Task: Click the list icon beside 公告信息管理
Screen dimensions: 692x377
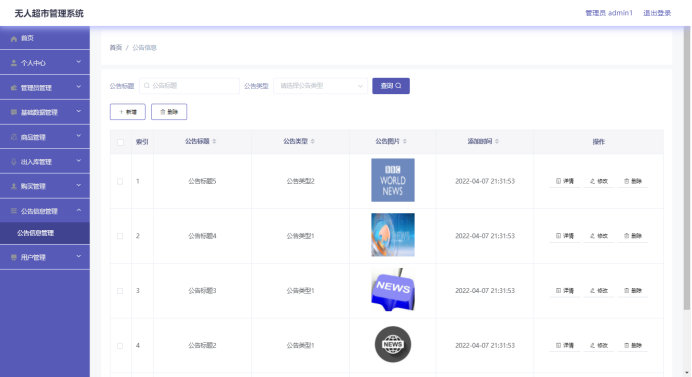Action: pos(14,211)
